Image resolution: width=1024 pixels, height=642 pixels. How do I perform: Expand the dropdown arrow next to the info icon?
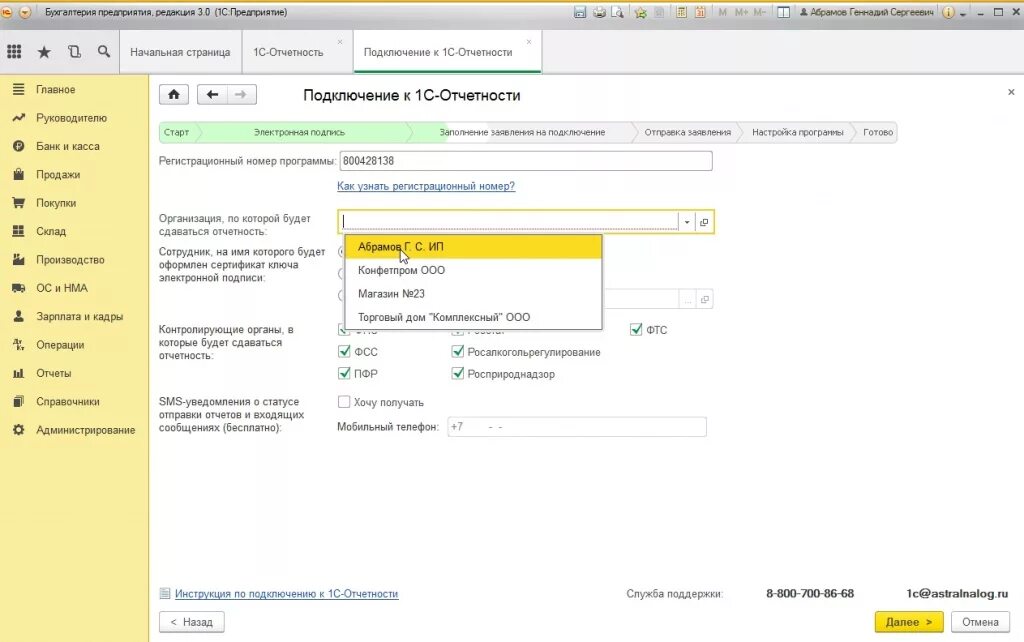click(x=963, y=13)
